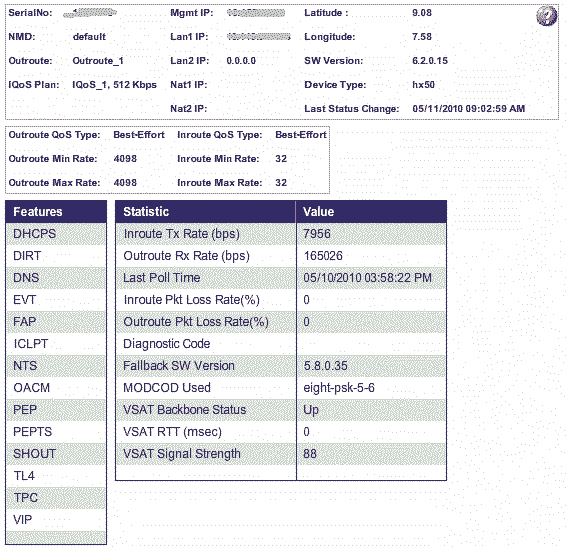This screenshot has height=547, width=566.
Task: Click the Inroute Min Rate value 32
Action: coord(281,159)
